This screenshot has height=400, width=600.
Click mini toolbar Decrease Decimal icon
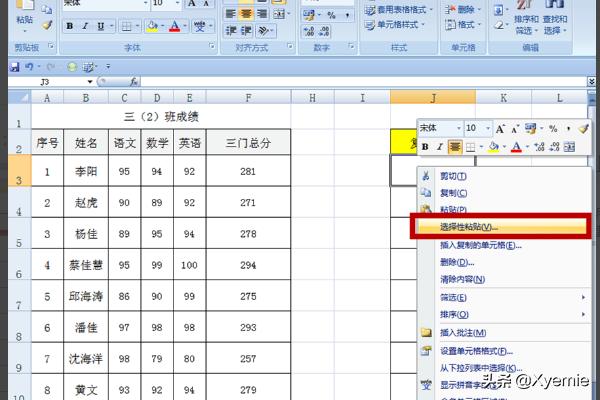554,147
